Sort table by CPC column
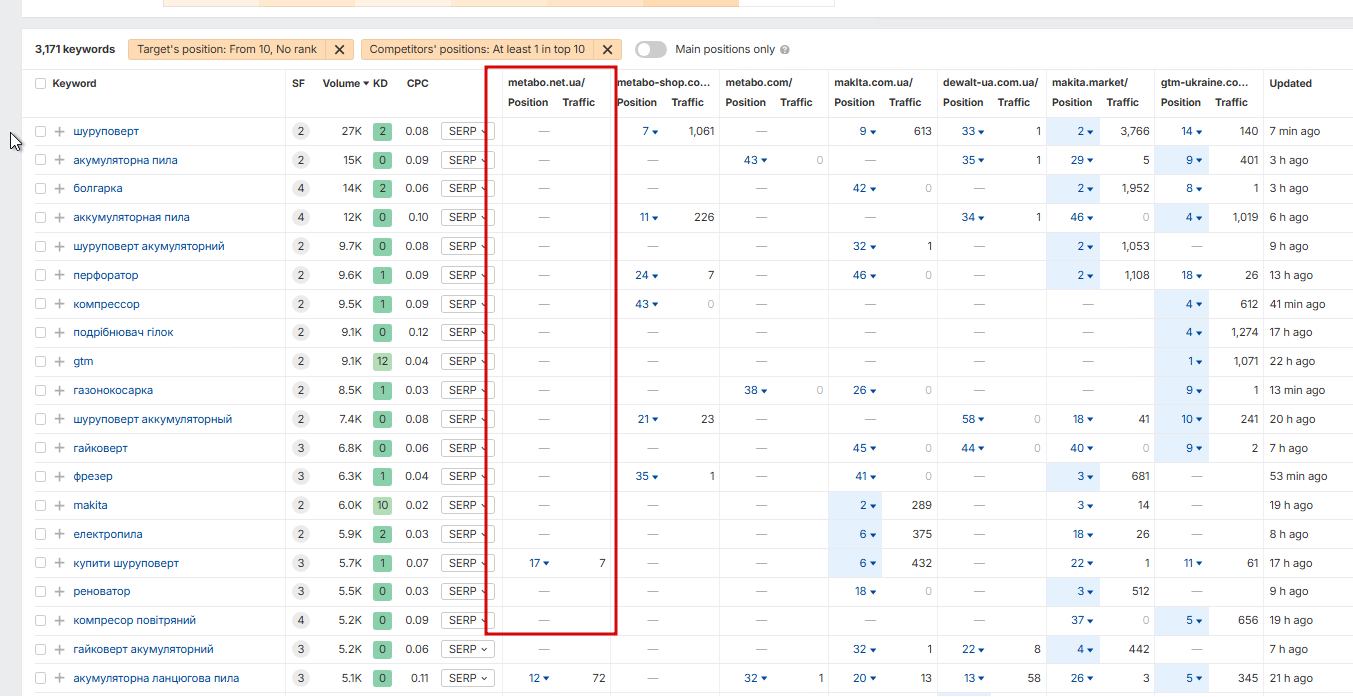This screenshot has height=697, width=1353. tap(417, 84)
